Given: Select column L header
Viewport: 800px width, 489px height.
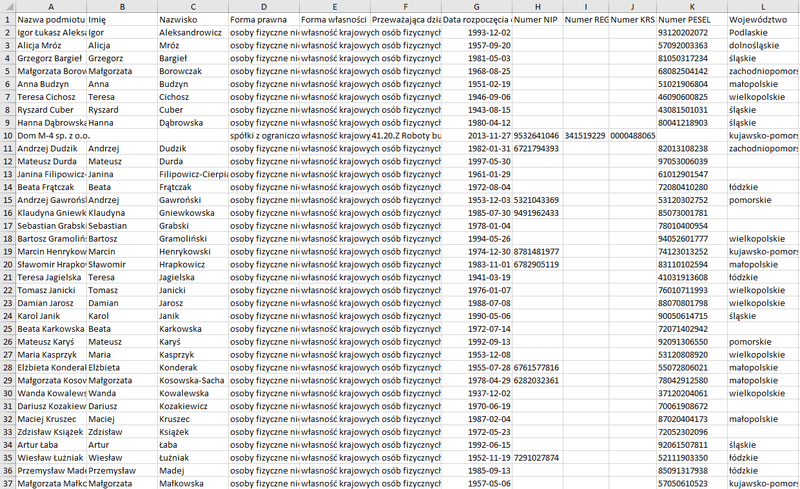Looking at the screenshot, I should coord(762,6).
